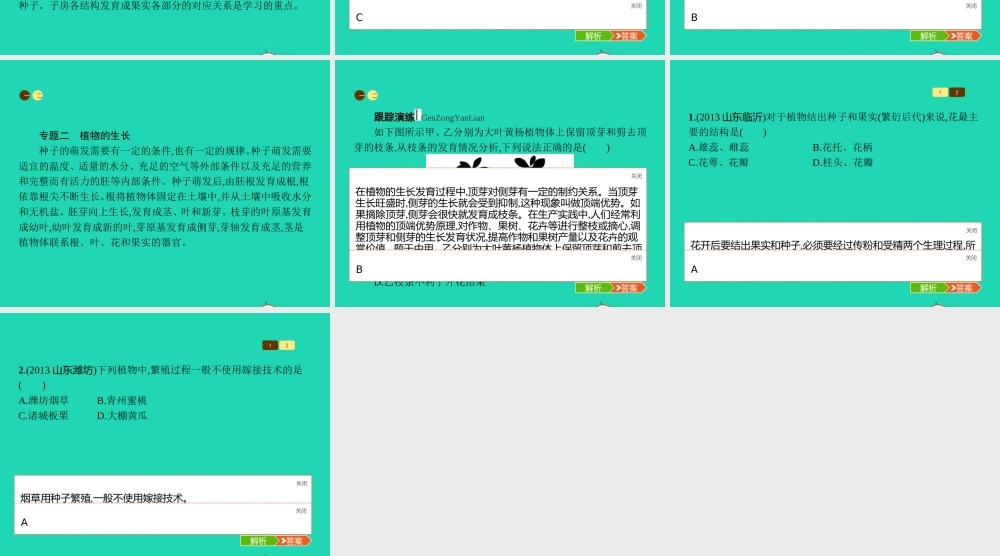The height and width of the screenshot is (556, 1000).
Task: Select the 专题二 植物的生长 heading
Action: [x=84, y=135]
